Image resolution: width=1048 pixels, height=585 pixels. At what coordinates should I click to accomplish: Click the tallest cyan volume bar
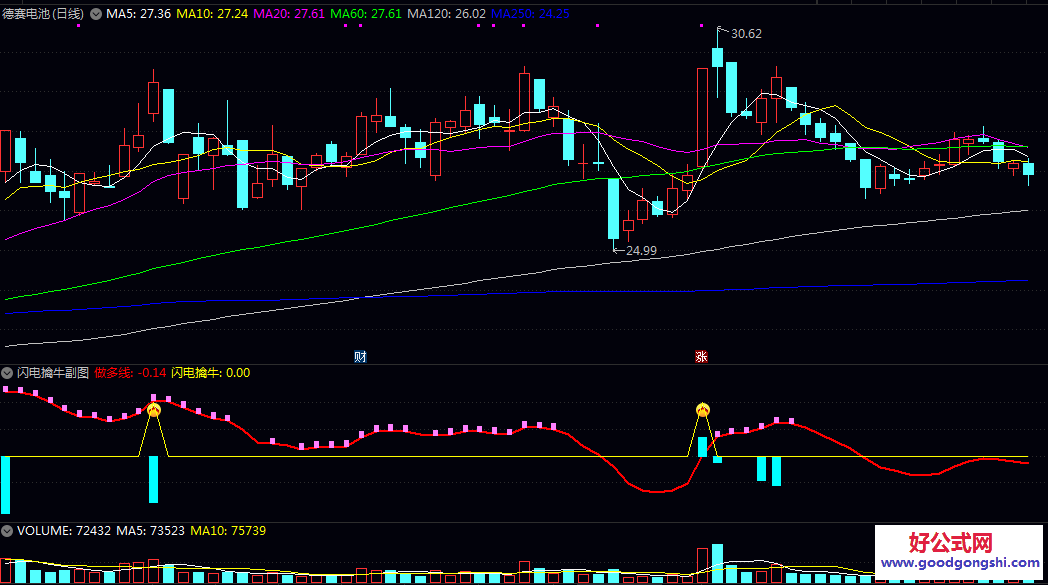717,563
